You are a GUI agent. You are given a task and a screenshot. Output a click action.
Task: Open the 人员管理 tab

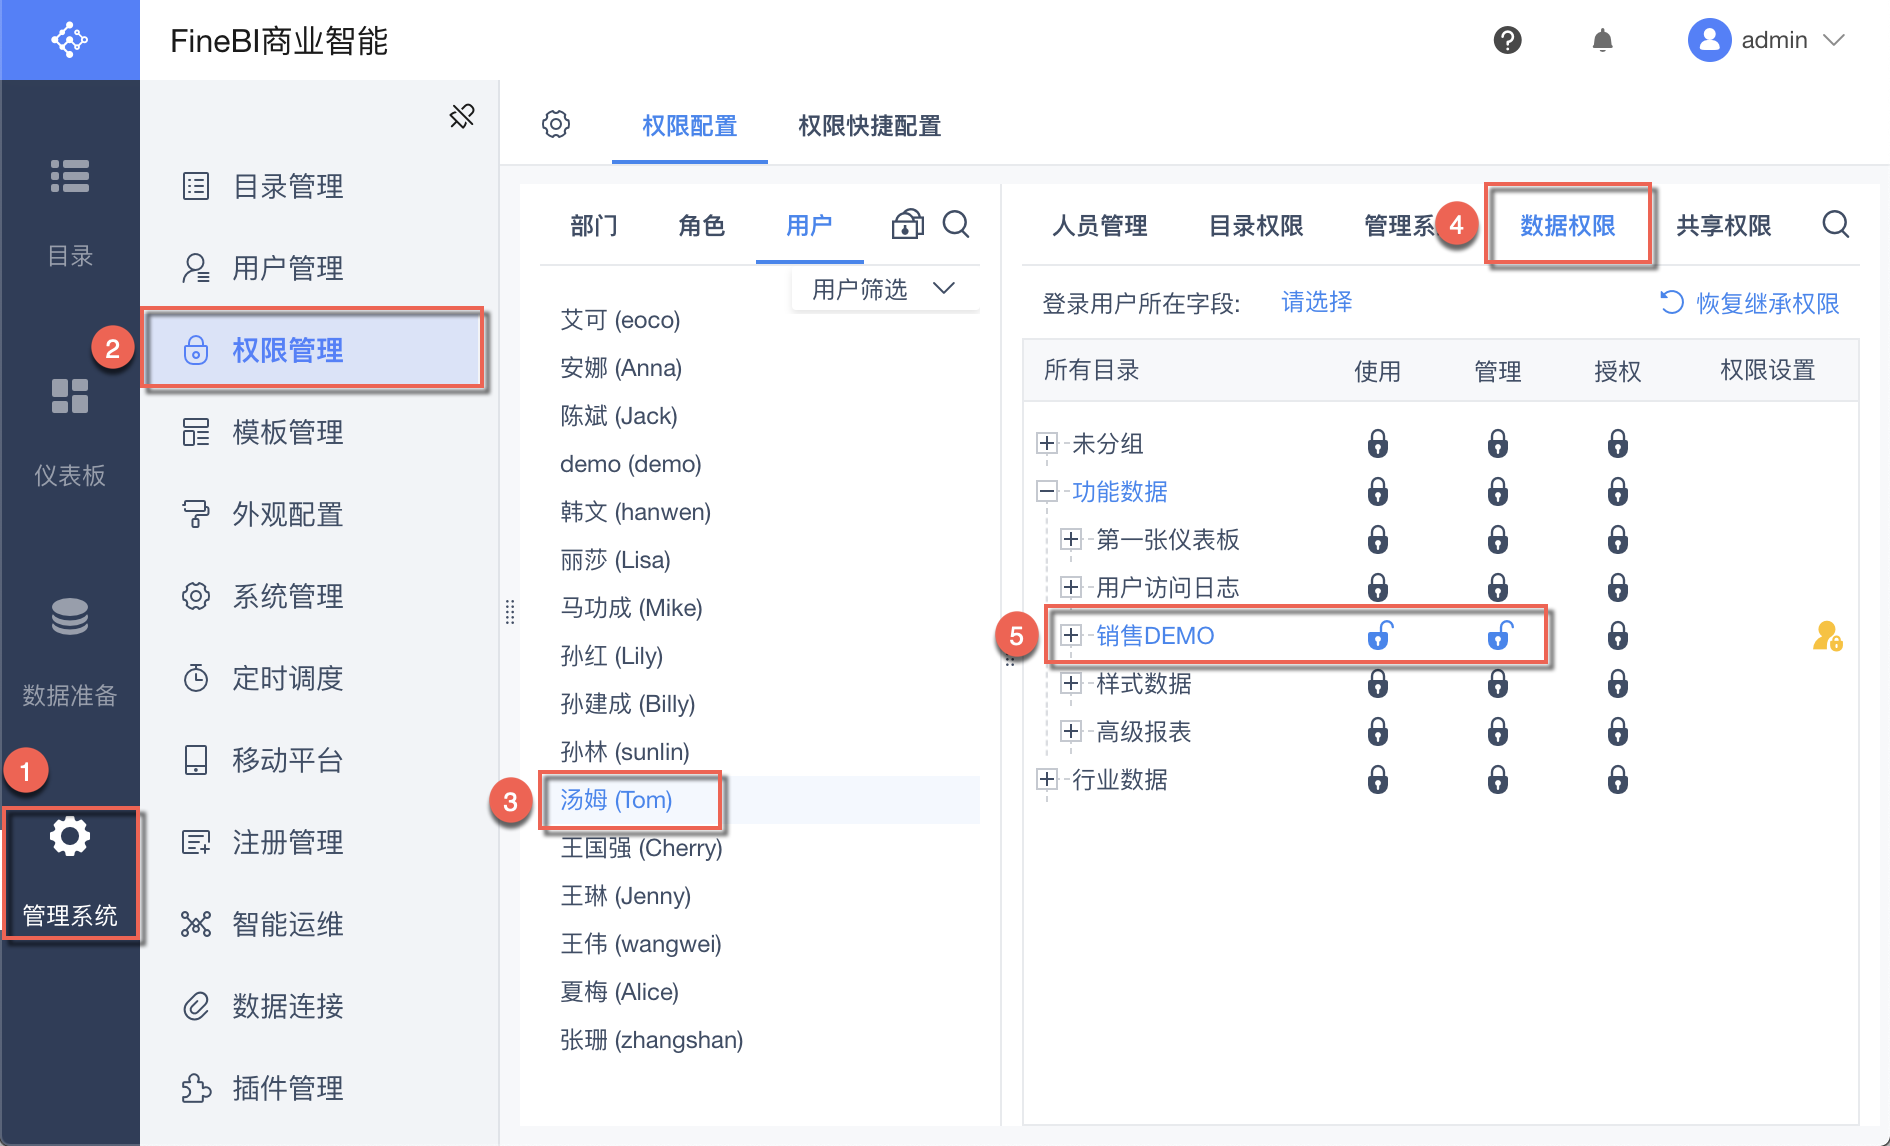(x=1099, y=226)
